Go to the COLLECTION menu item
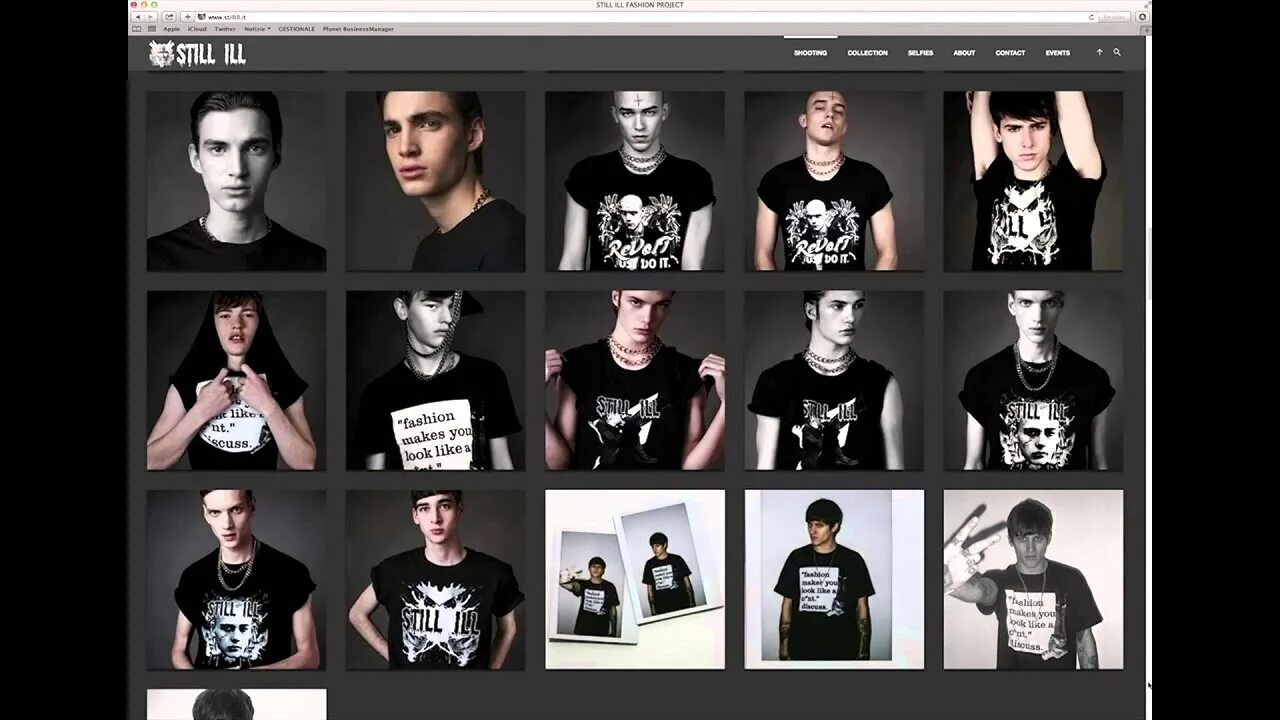This screenshot has width=1280, height=720. (867, 53)
